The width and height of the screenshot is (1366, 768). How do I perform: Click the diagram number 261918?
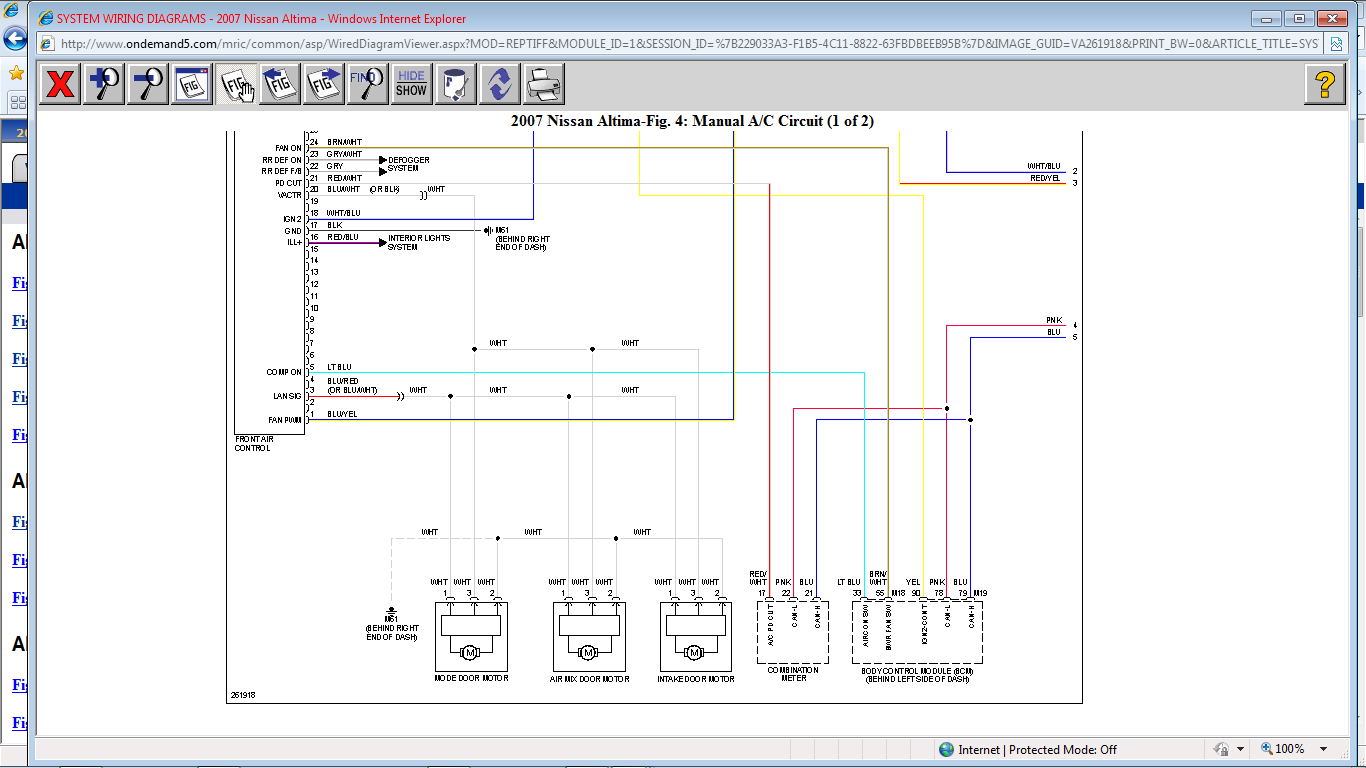pos(241,694)
